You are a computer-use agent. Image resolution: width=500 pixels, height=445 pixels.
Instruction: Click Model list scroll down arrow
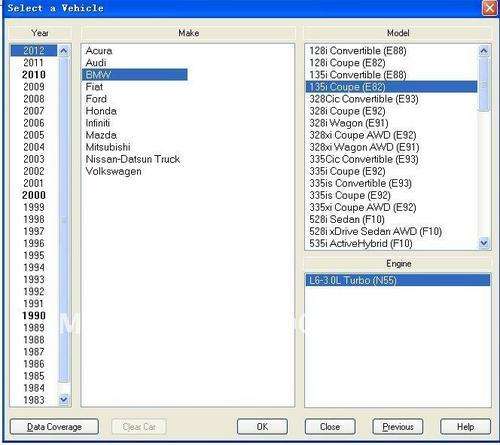point(484,243)
